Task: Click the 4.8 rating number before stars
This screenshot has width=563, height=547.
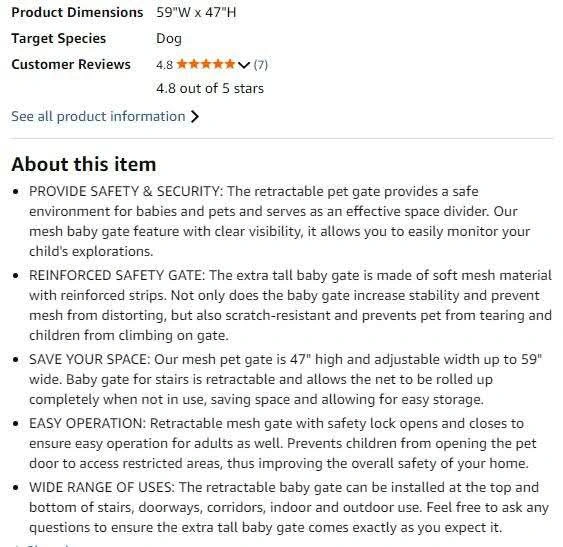Action: click(164, 65)
